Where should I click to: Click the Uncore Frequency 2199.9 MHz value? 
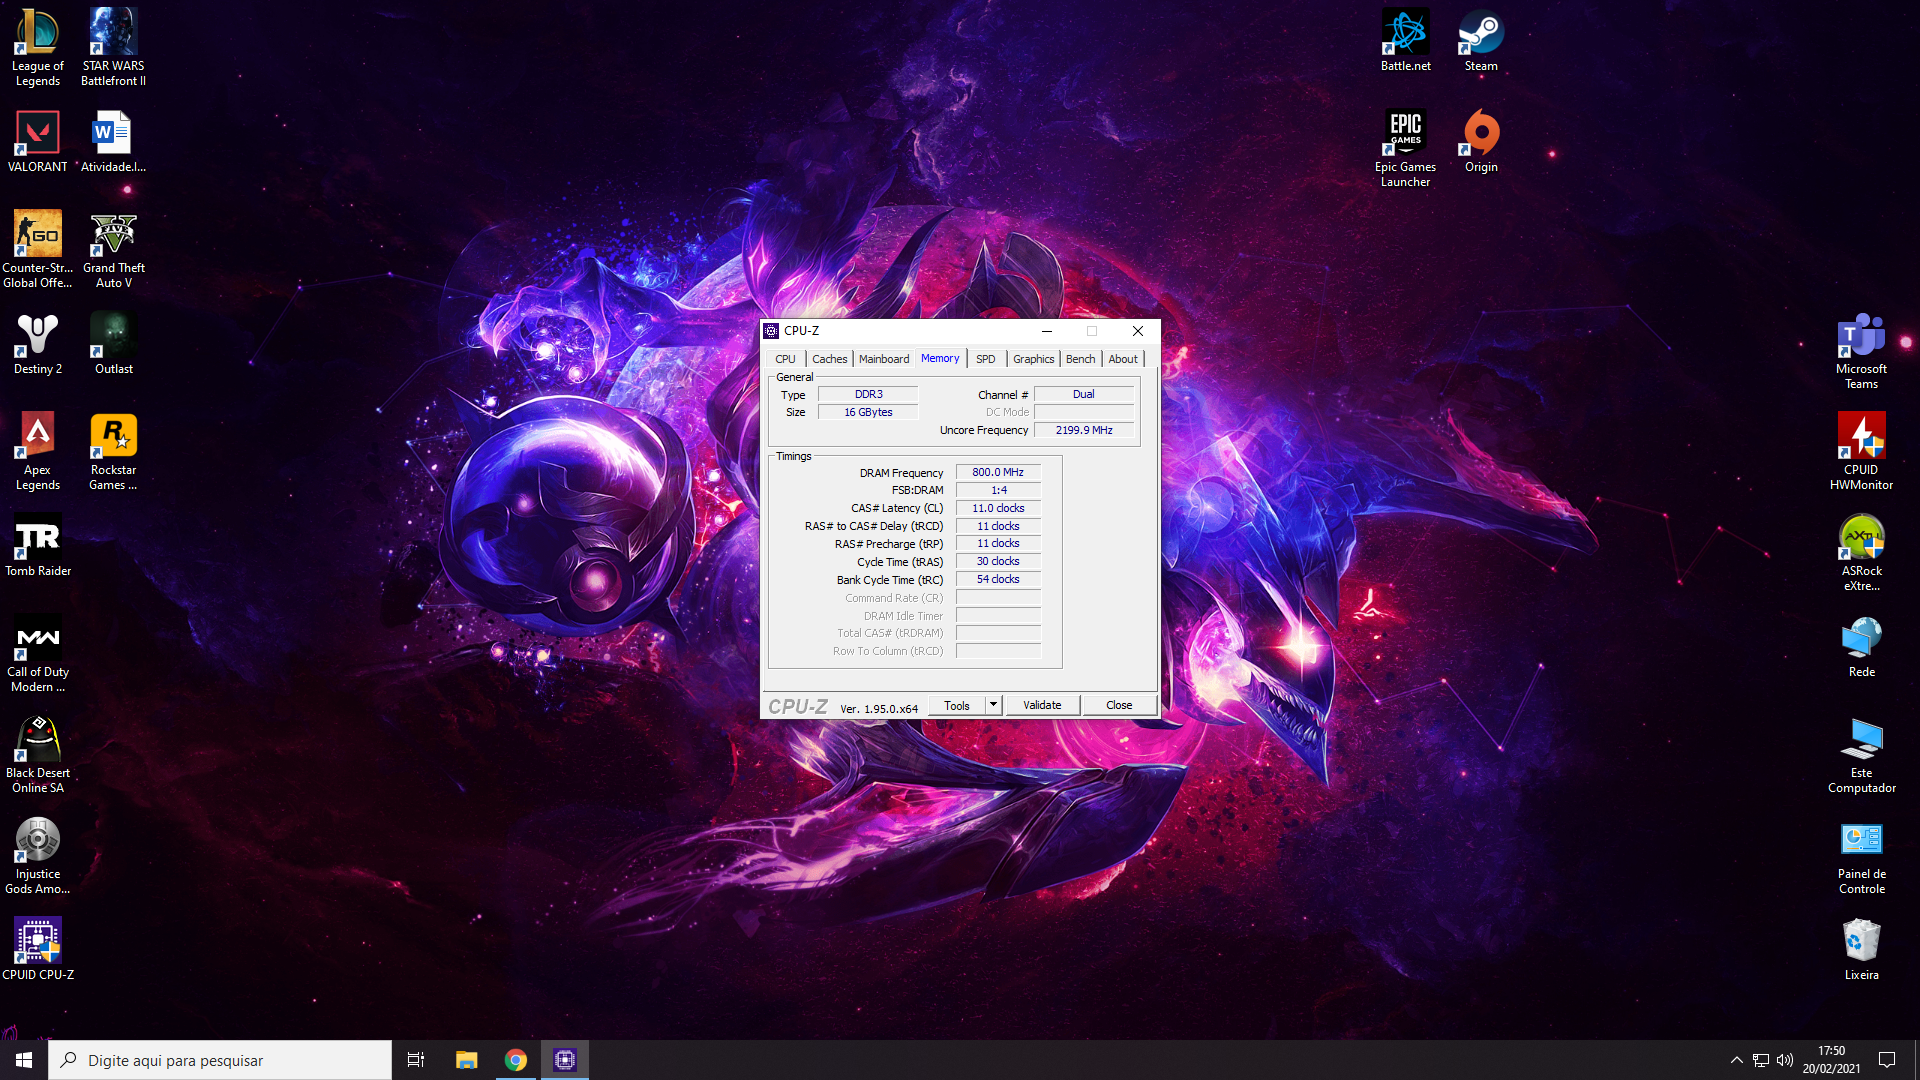tap(1084, 430)
